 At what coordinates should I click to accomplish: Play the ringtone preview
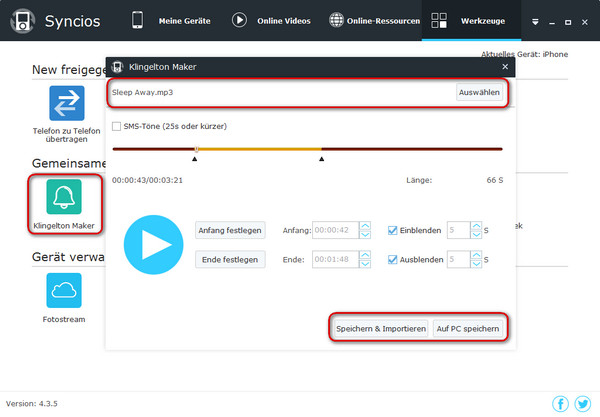[x=153, y=245]
